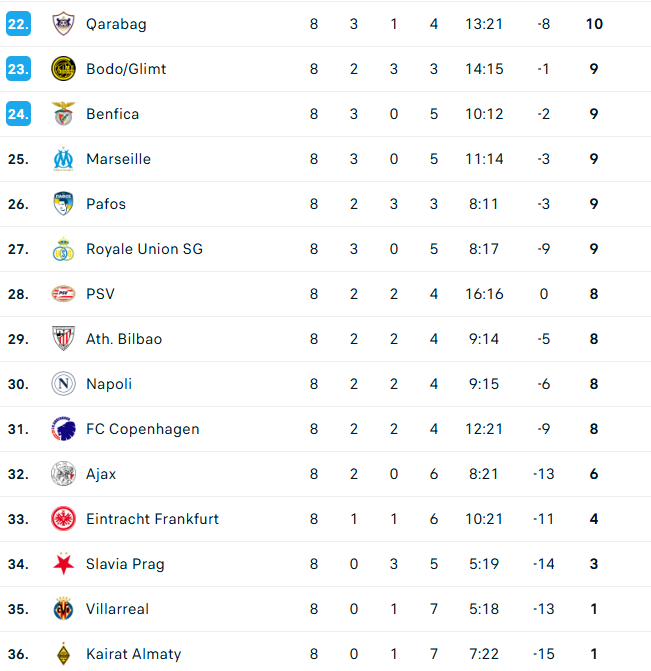Click the Royale Union SG crest

pos(63,249)
